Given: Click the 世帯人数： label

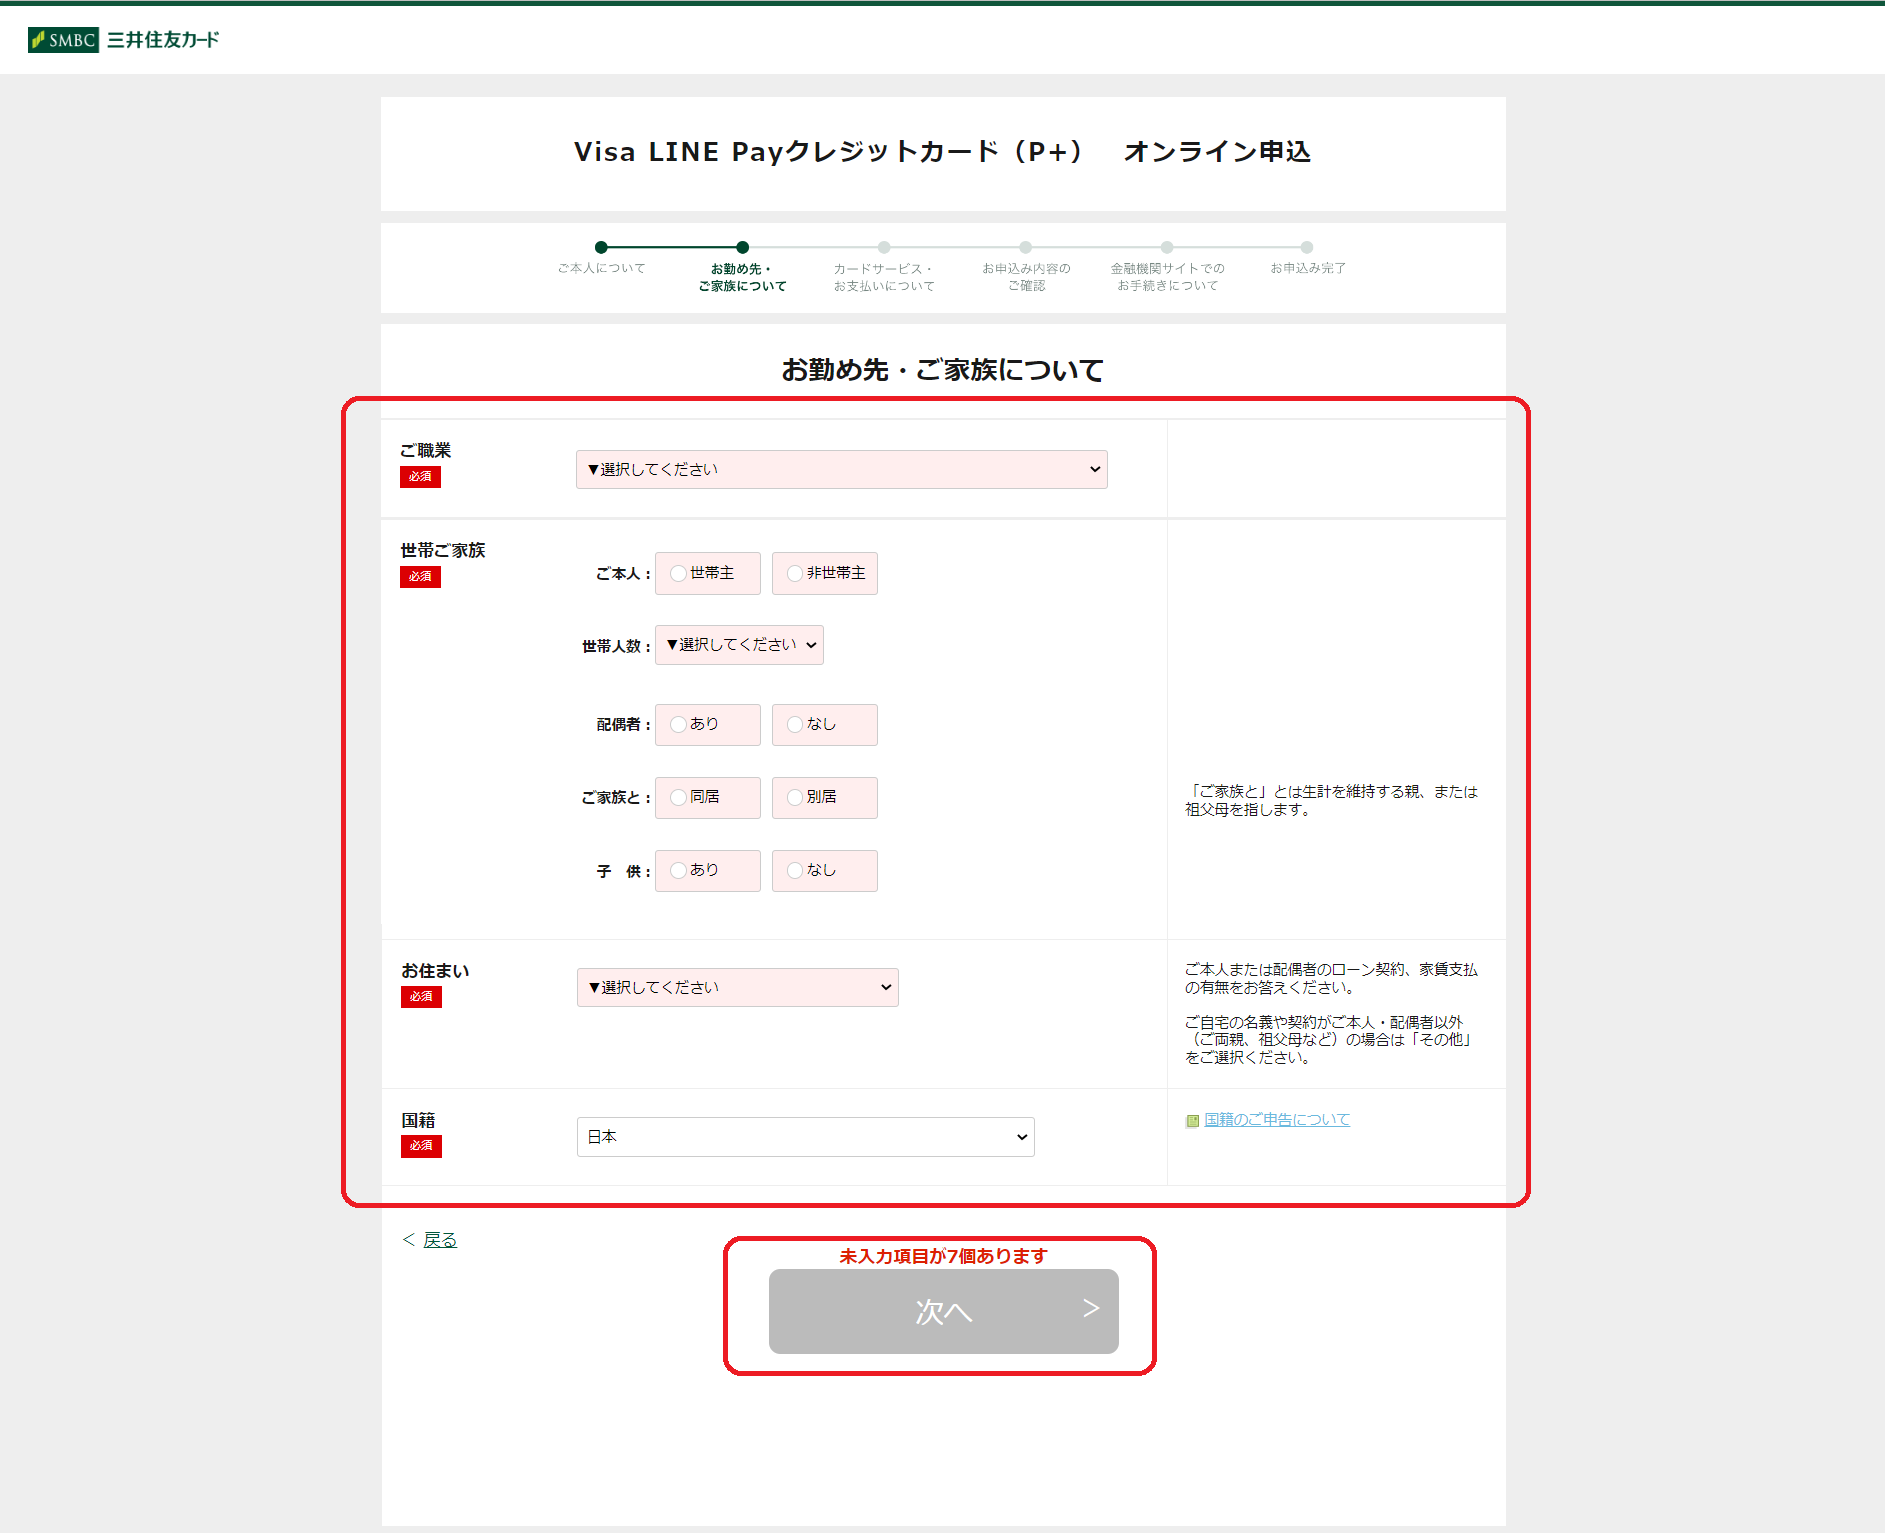Looking at the screenshot, I should (x=616, y=646).
